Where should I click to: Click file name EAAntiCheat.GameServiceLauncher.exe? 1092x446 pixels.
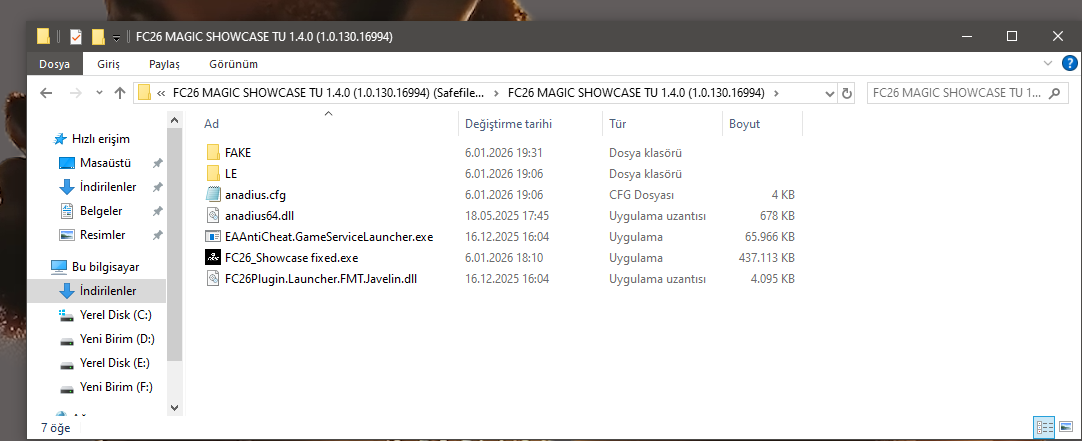[x=329, y=237]
